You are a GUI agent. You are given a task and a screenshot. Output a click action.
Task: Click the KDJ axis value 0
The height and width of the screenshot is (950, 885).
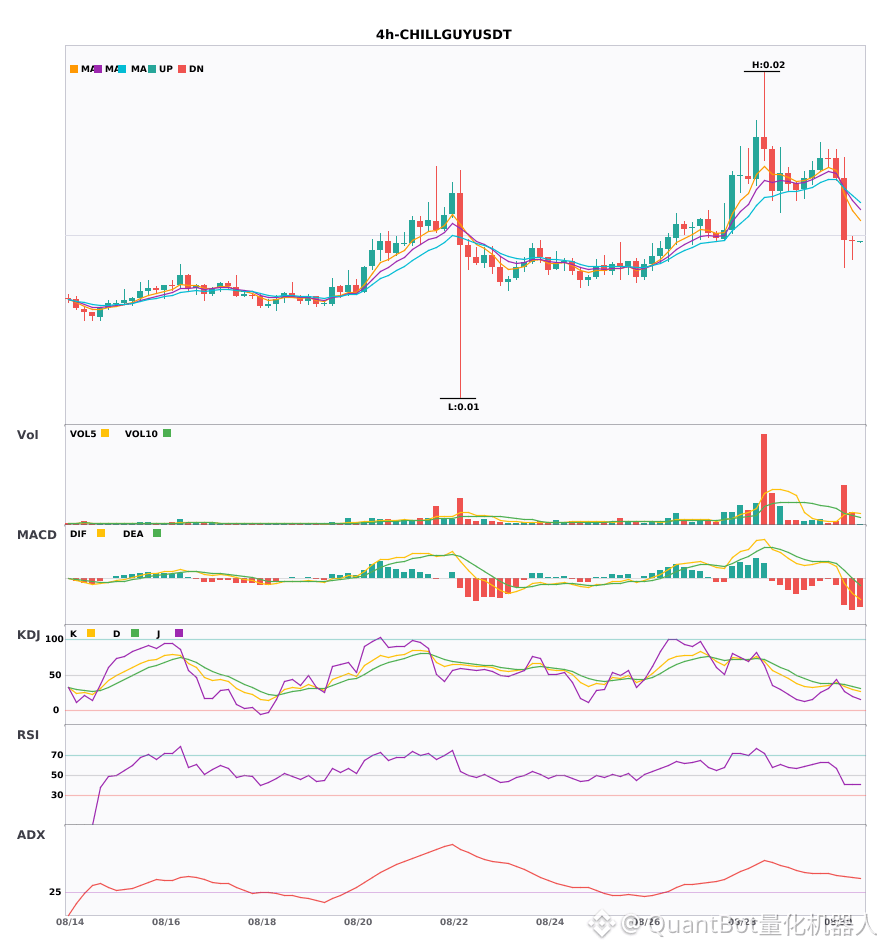56,710
